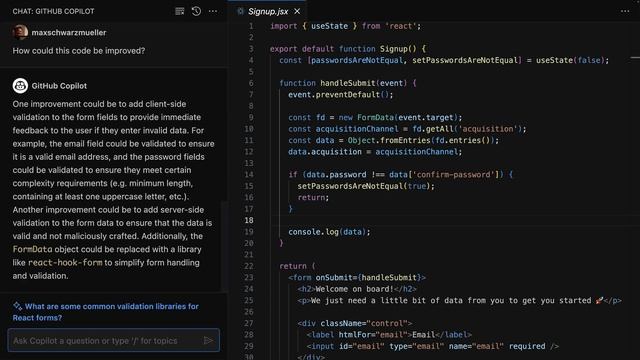640x360 pixels.
Task: Click the maxschwarzmueller avatar
Action: click(x=20, y=32)
